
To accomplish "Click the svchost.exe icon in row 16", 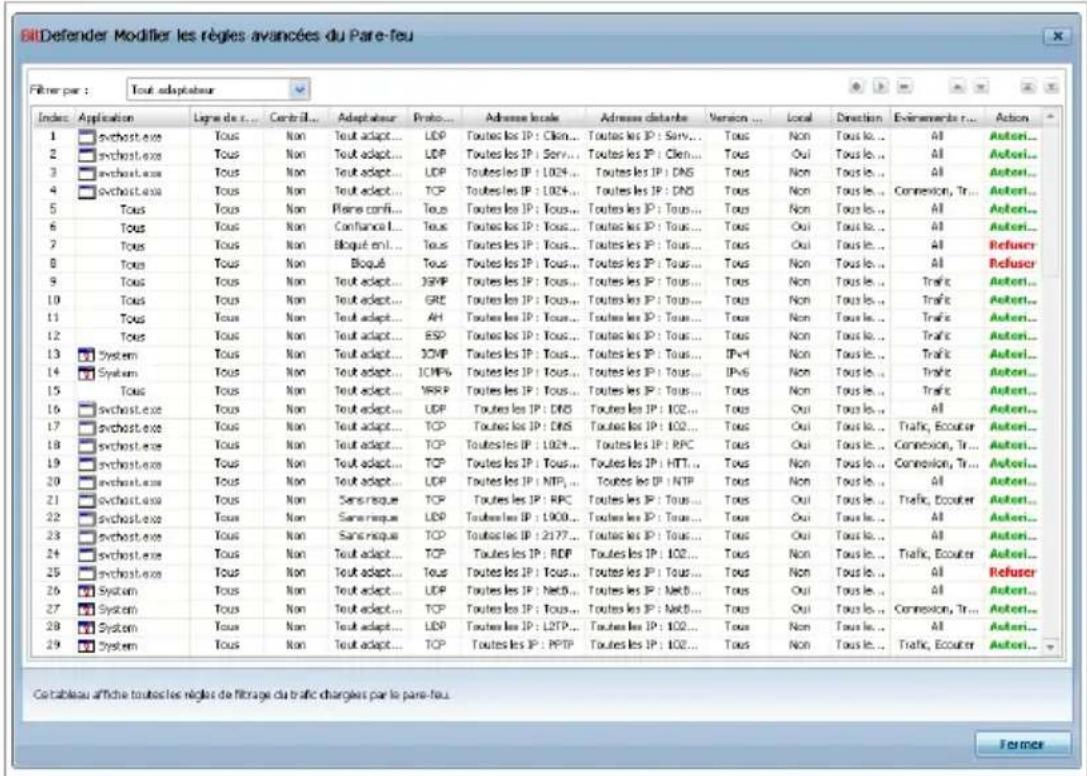I will (87, 409).
